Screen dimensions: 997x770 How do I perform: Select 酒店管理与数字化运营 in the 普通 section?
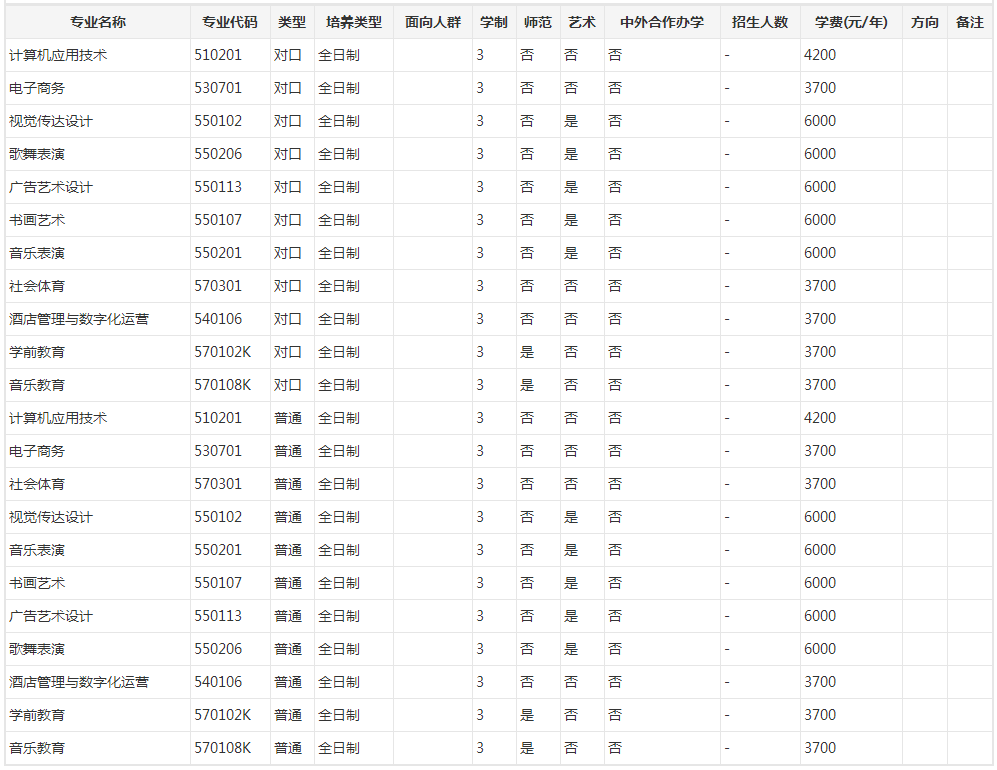coord(79,682)
